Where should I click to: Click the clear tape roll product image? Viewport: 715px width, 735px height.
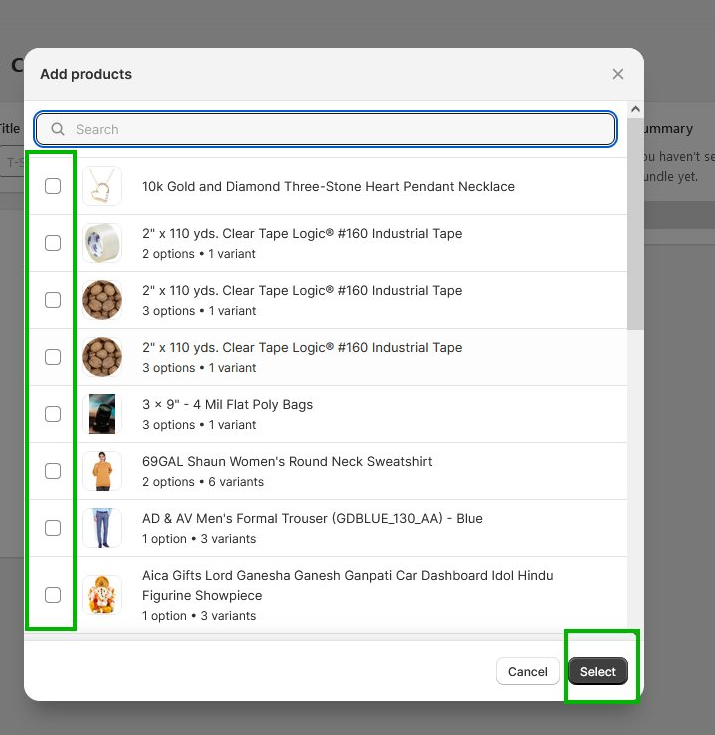click(102, 243)
